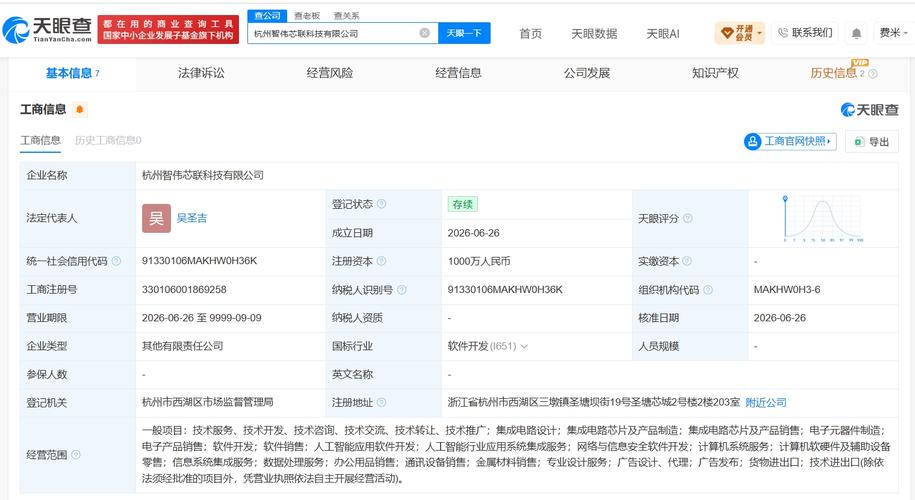This screenshot has height=500, width=915.
Task: Open the 开通会员 dropdown arrow
Action: coord(759,33)
